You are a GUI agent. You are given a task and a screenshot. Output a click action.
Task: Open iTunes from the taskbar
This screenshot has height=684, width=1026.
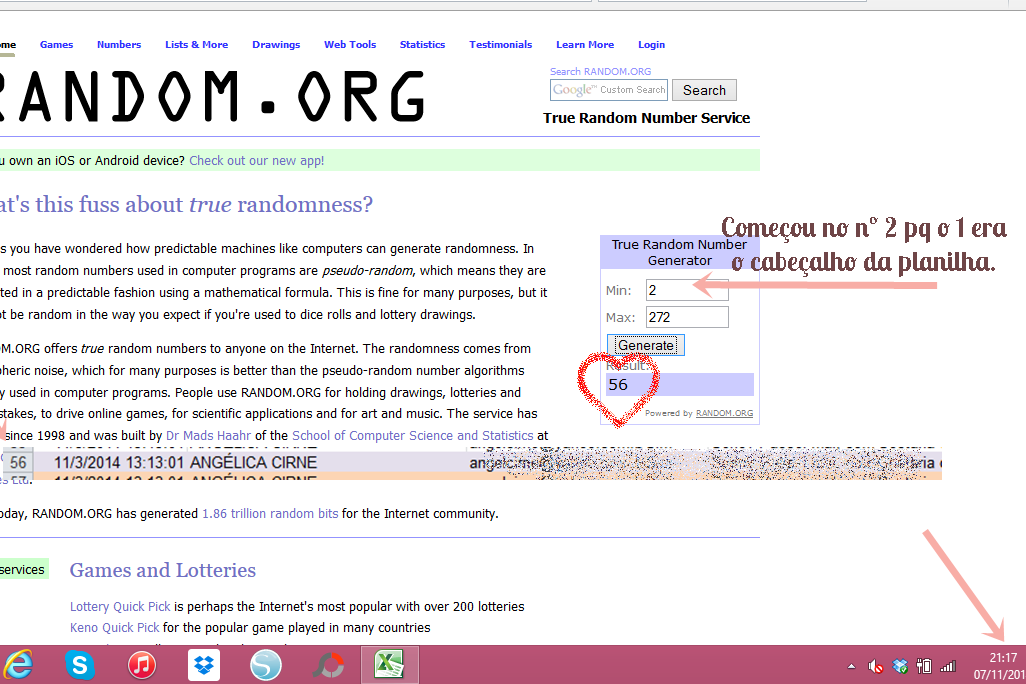click(x=141, y=666)
